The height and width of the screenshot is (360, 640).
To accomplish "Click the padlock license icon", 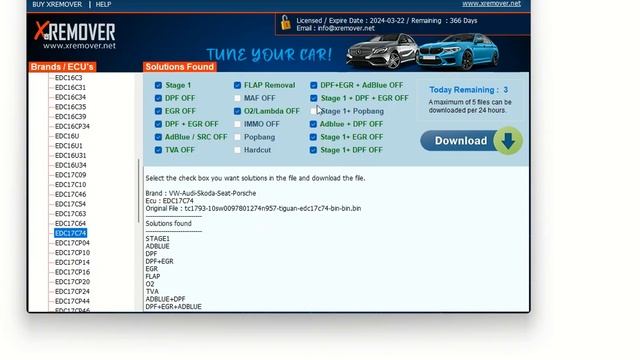I will click(x=286, y=23).
